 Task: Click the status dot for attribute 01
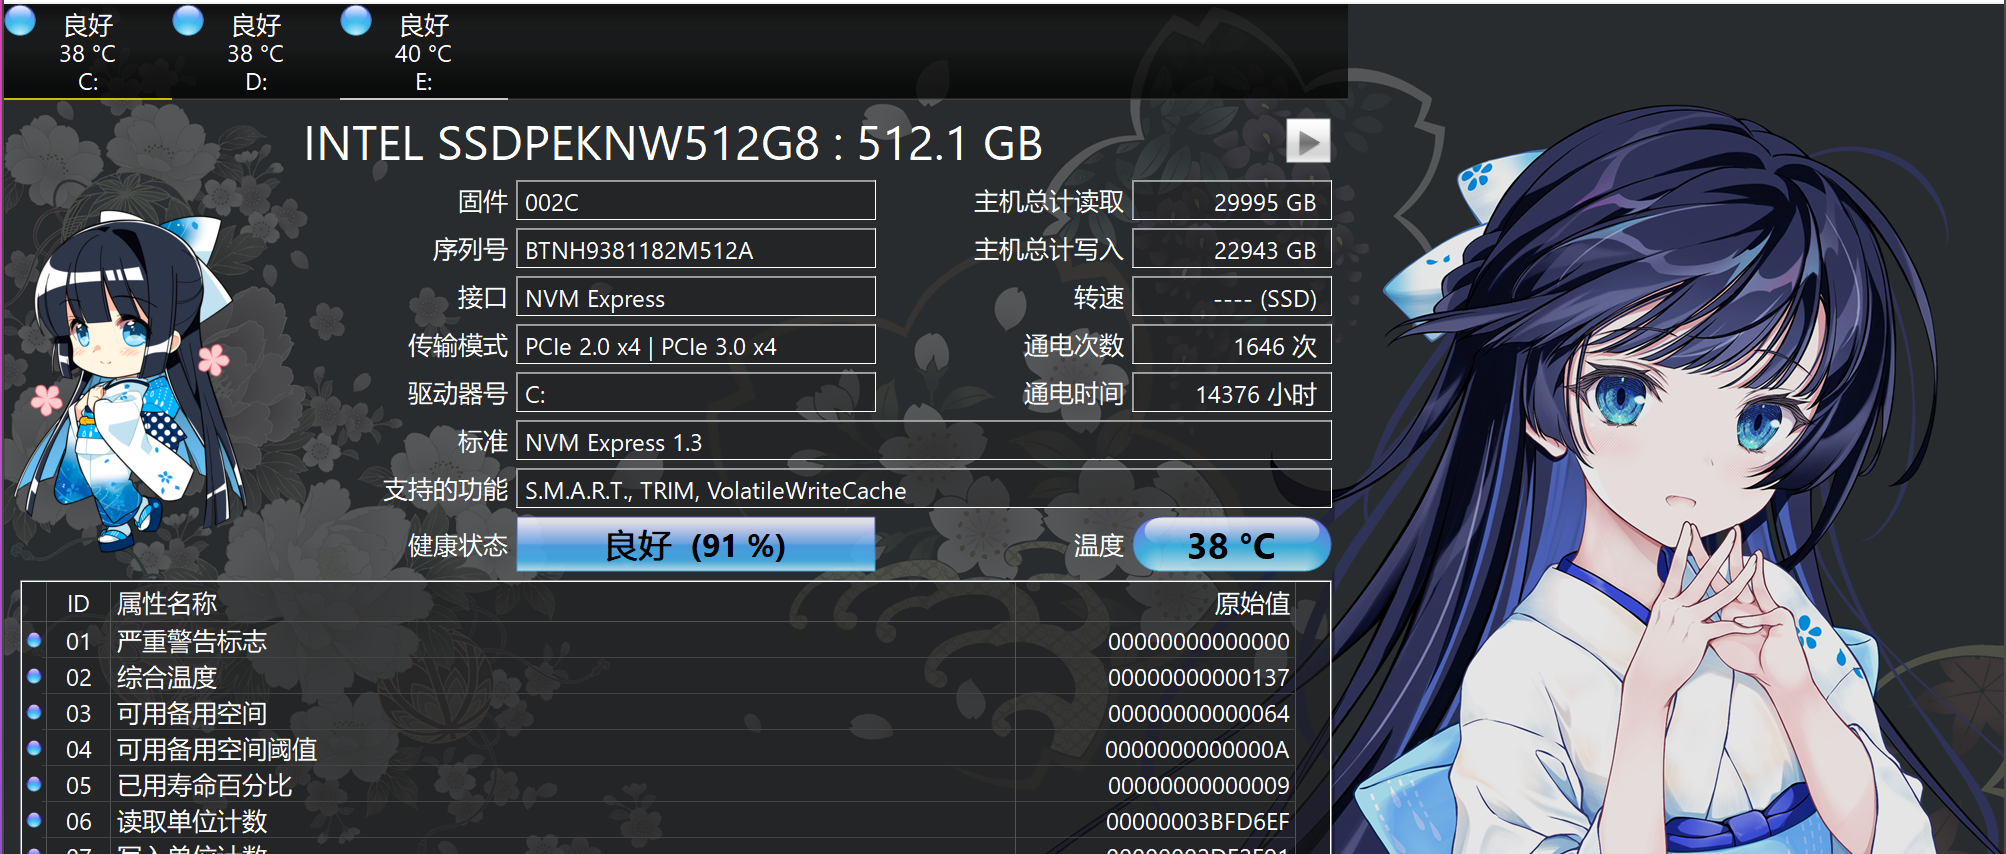pyautogui.click(x=34, y=640)
